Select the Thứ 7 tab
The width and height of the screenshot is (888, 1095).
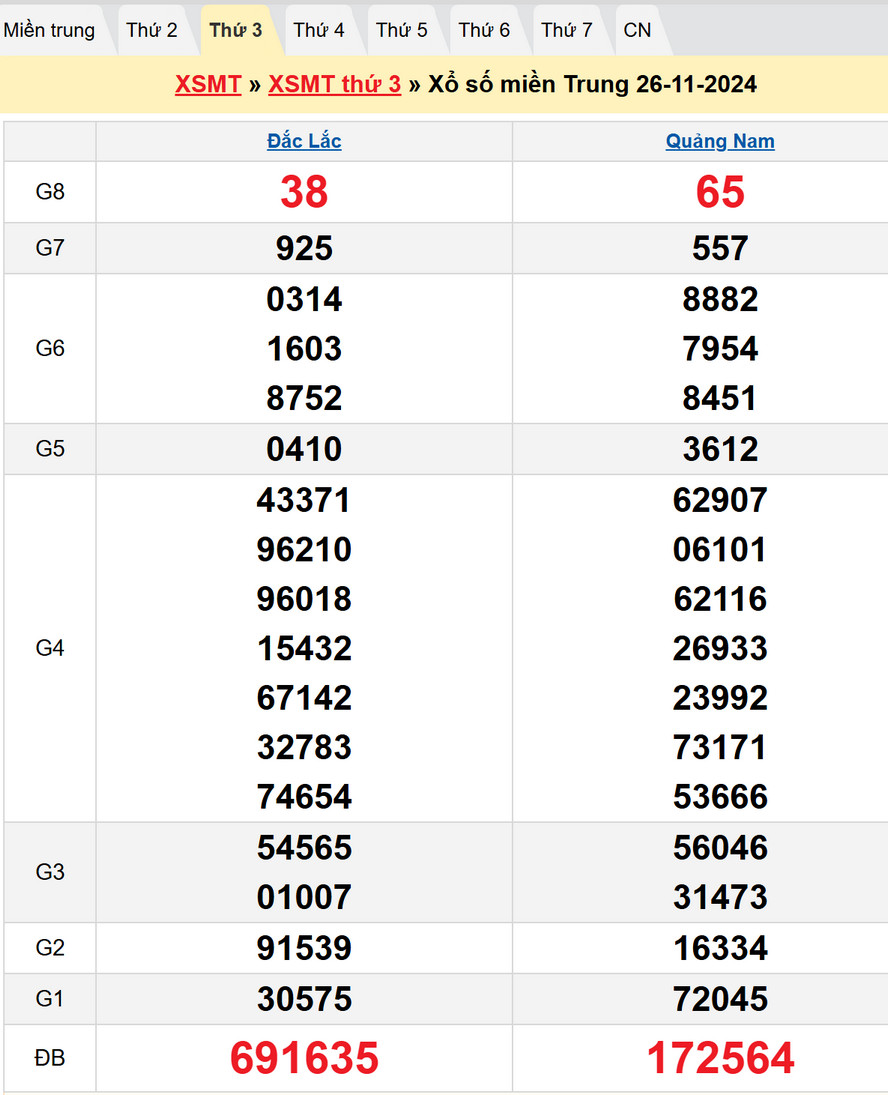(567, 30)
